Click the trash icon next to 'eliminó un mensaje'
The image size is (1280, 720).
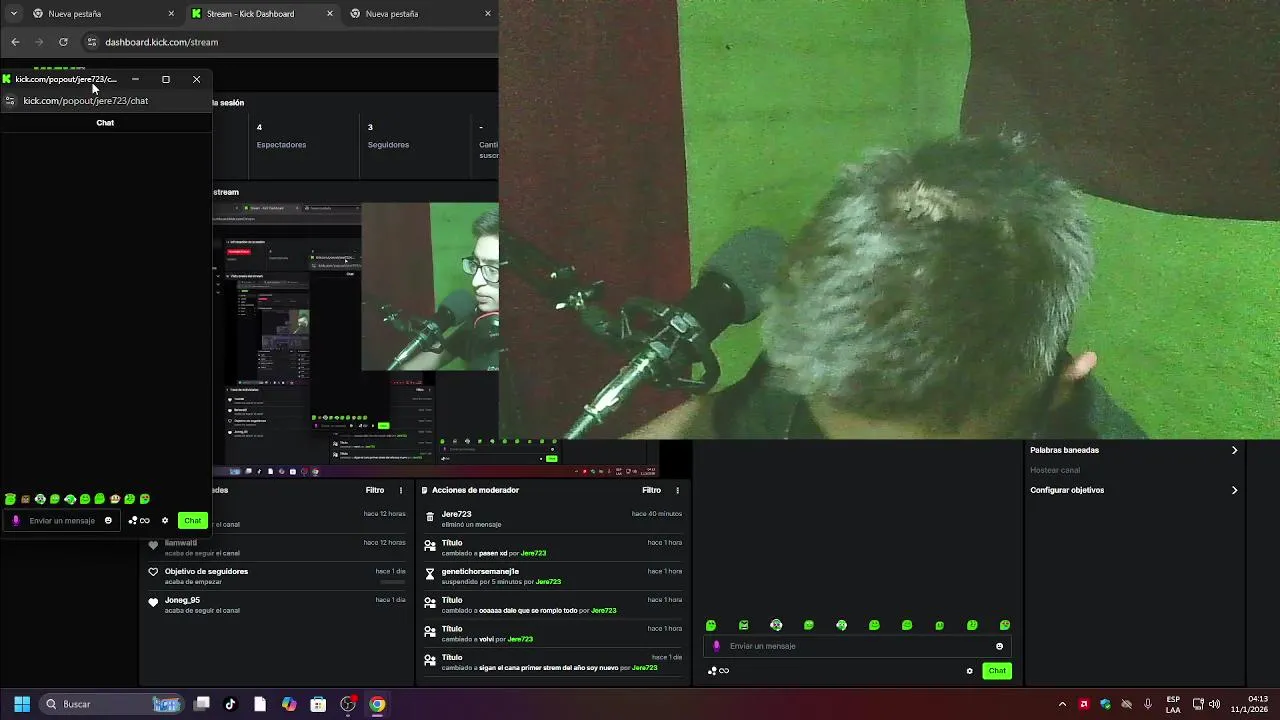(430, 517)
